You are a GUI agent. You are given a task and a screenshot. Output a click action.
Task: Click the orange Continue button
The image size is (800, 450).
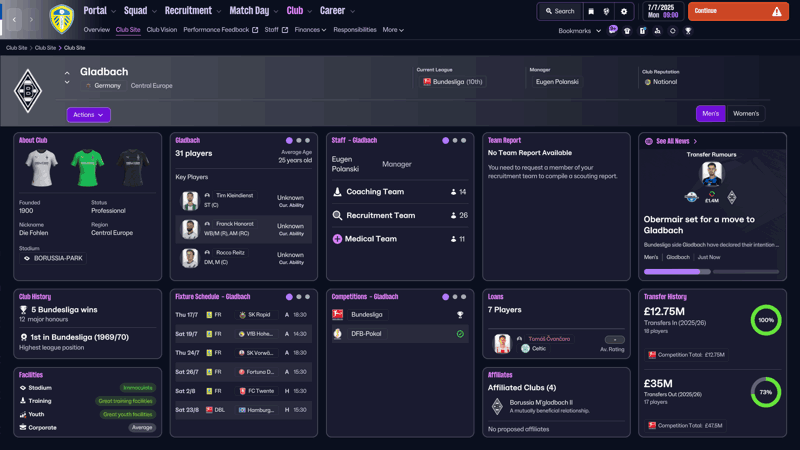click(738, 11)
